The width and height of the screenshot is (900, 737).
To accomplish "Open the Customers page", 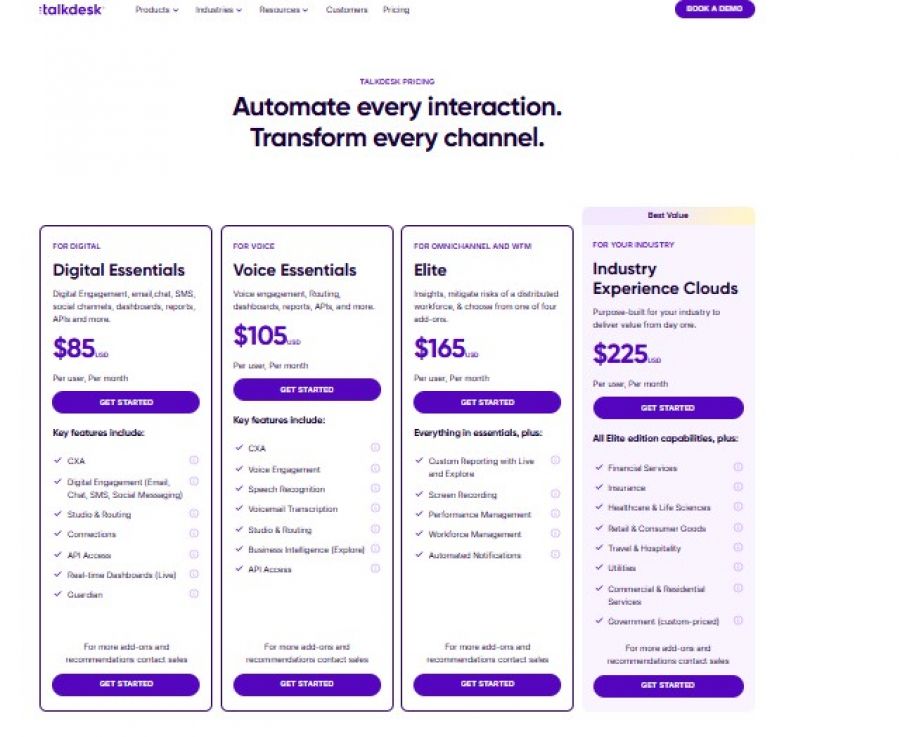I will (346, 10).
